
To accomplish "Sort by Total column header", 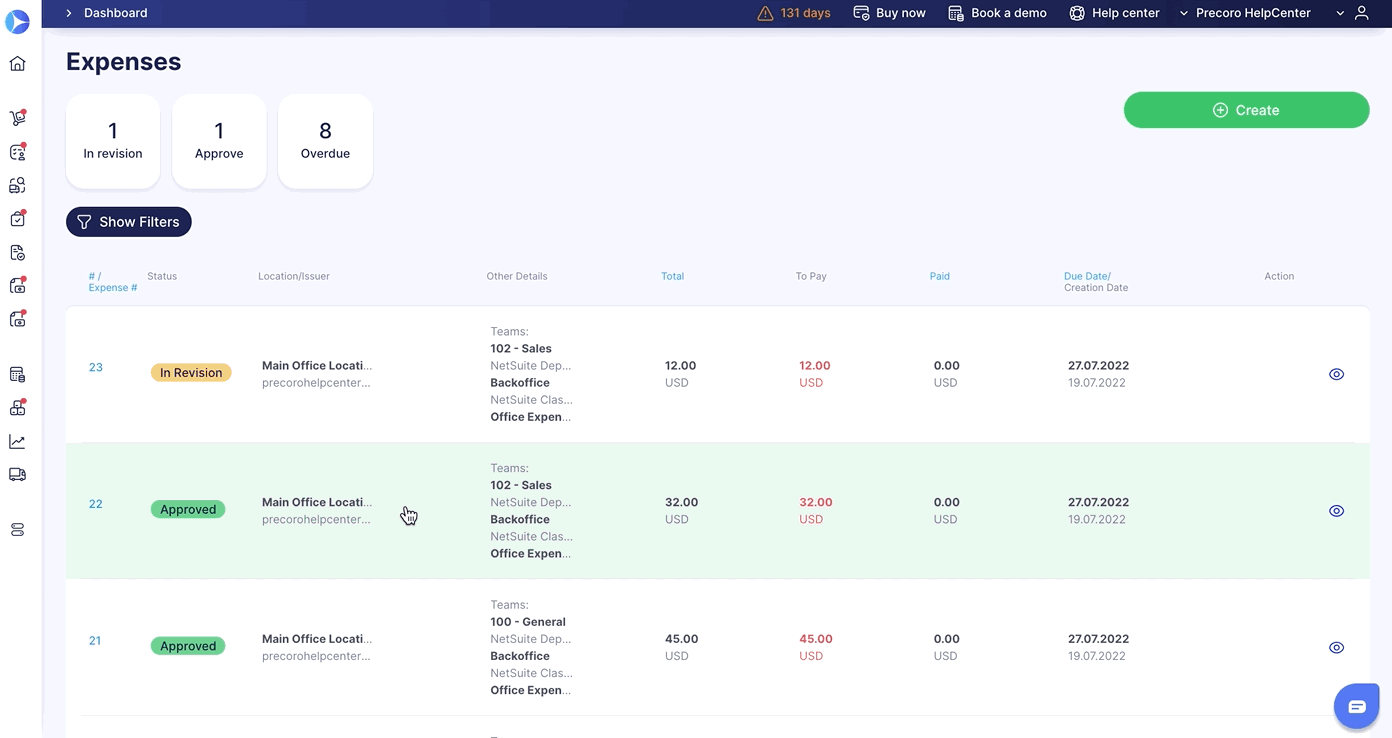I will [673, 276].
